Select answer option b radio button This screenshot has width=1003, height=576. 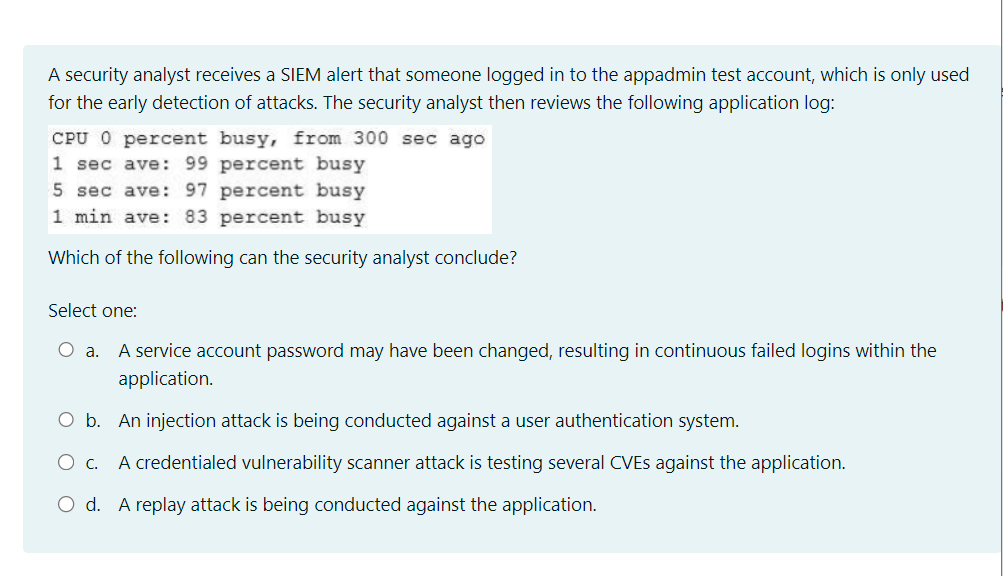(65, 420)
